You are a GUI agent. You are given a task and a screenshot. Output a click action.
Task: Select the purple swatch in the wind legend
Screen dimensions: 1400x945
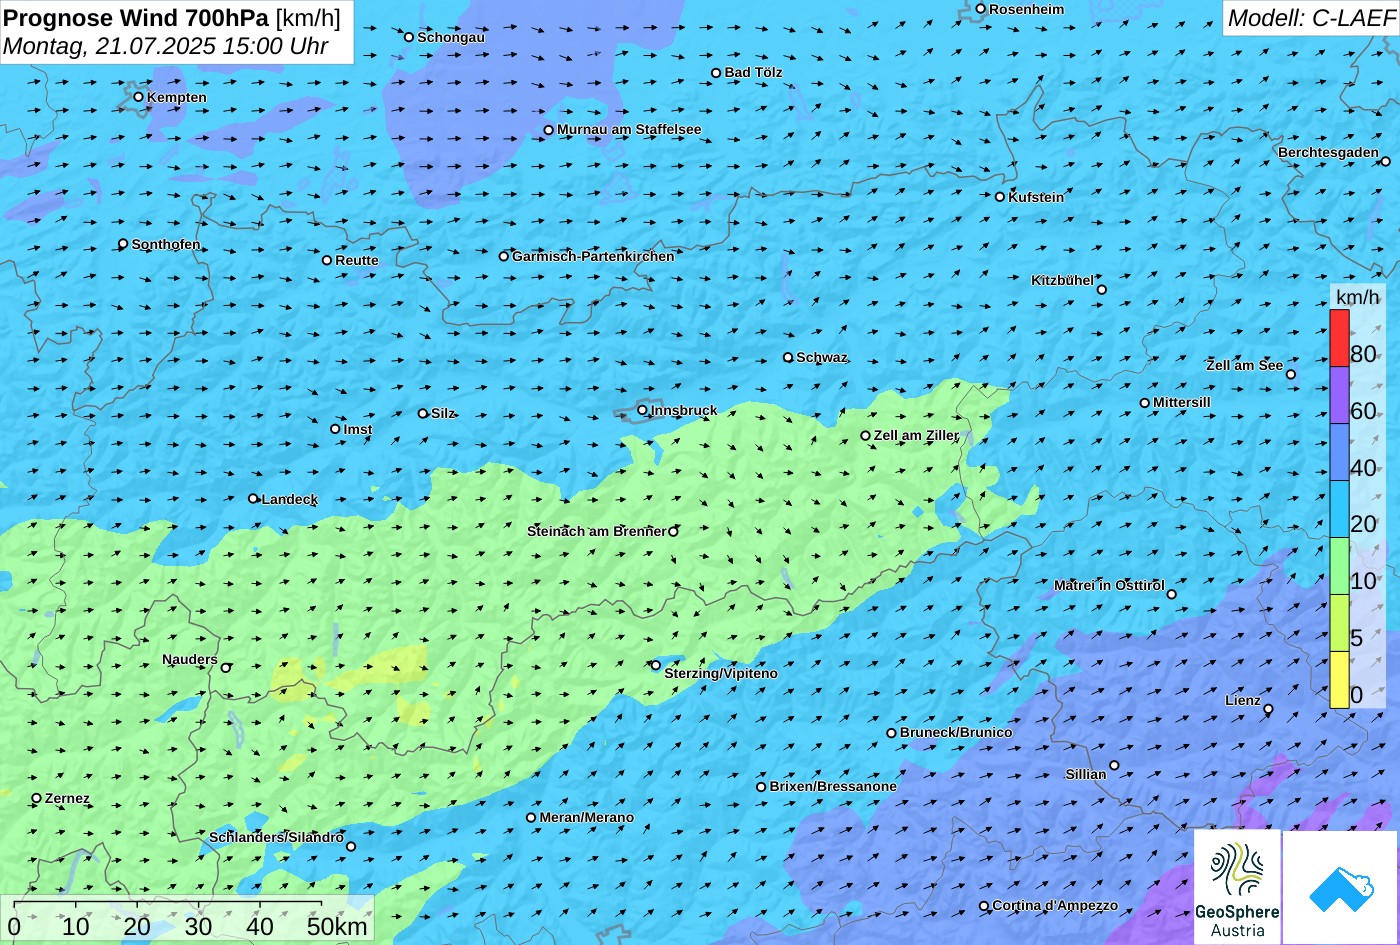(1339, 395)
